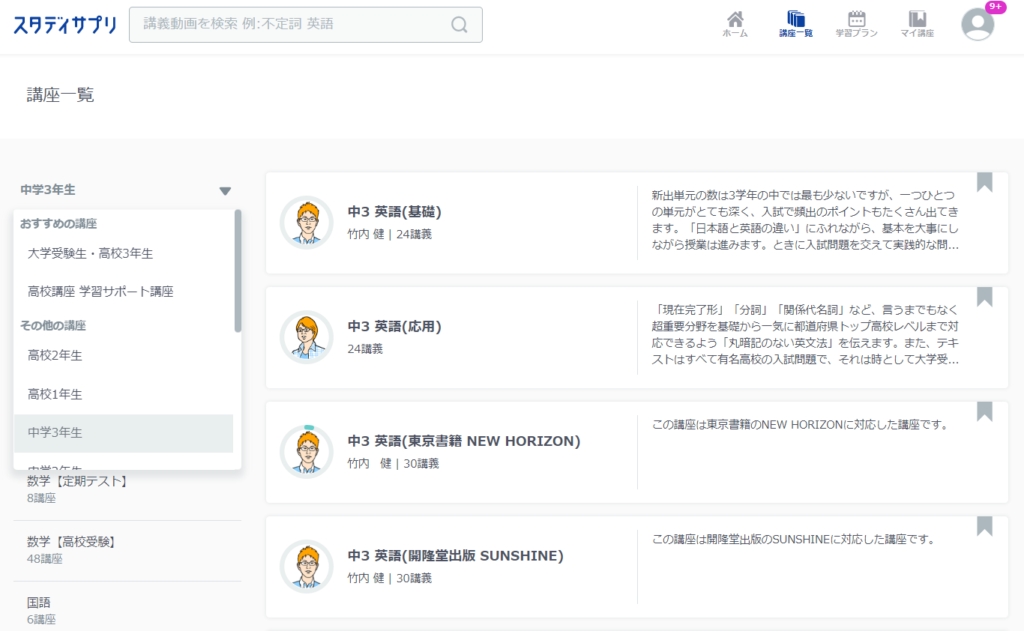Open the 国語 subject category

39,602
